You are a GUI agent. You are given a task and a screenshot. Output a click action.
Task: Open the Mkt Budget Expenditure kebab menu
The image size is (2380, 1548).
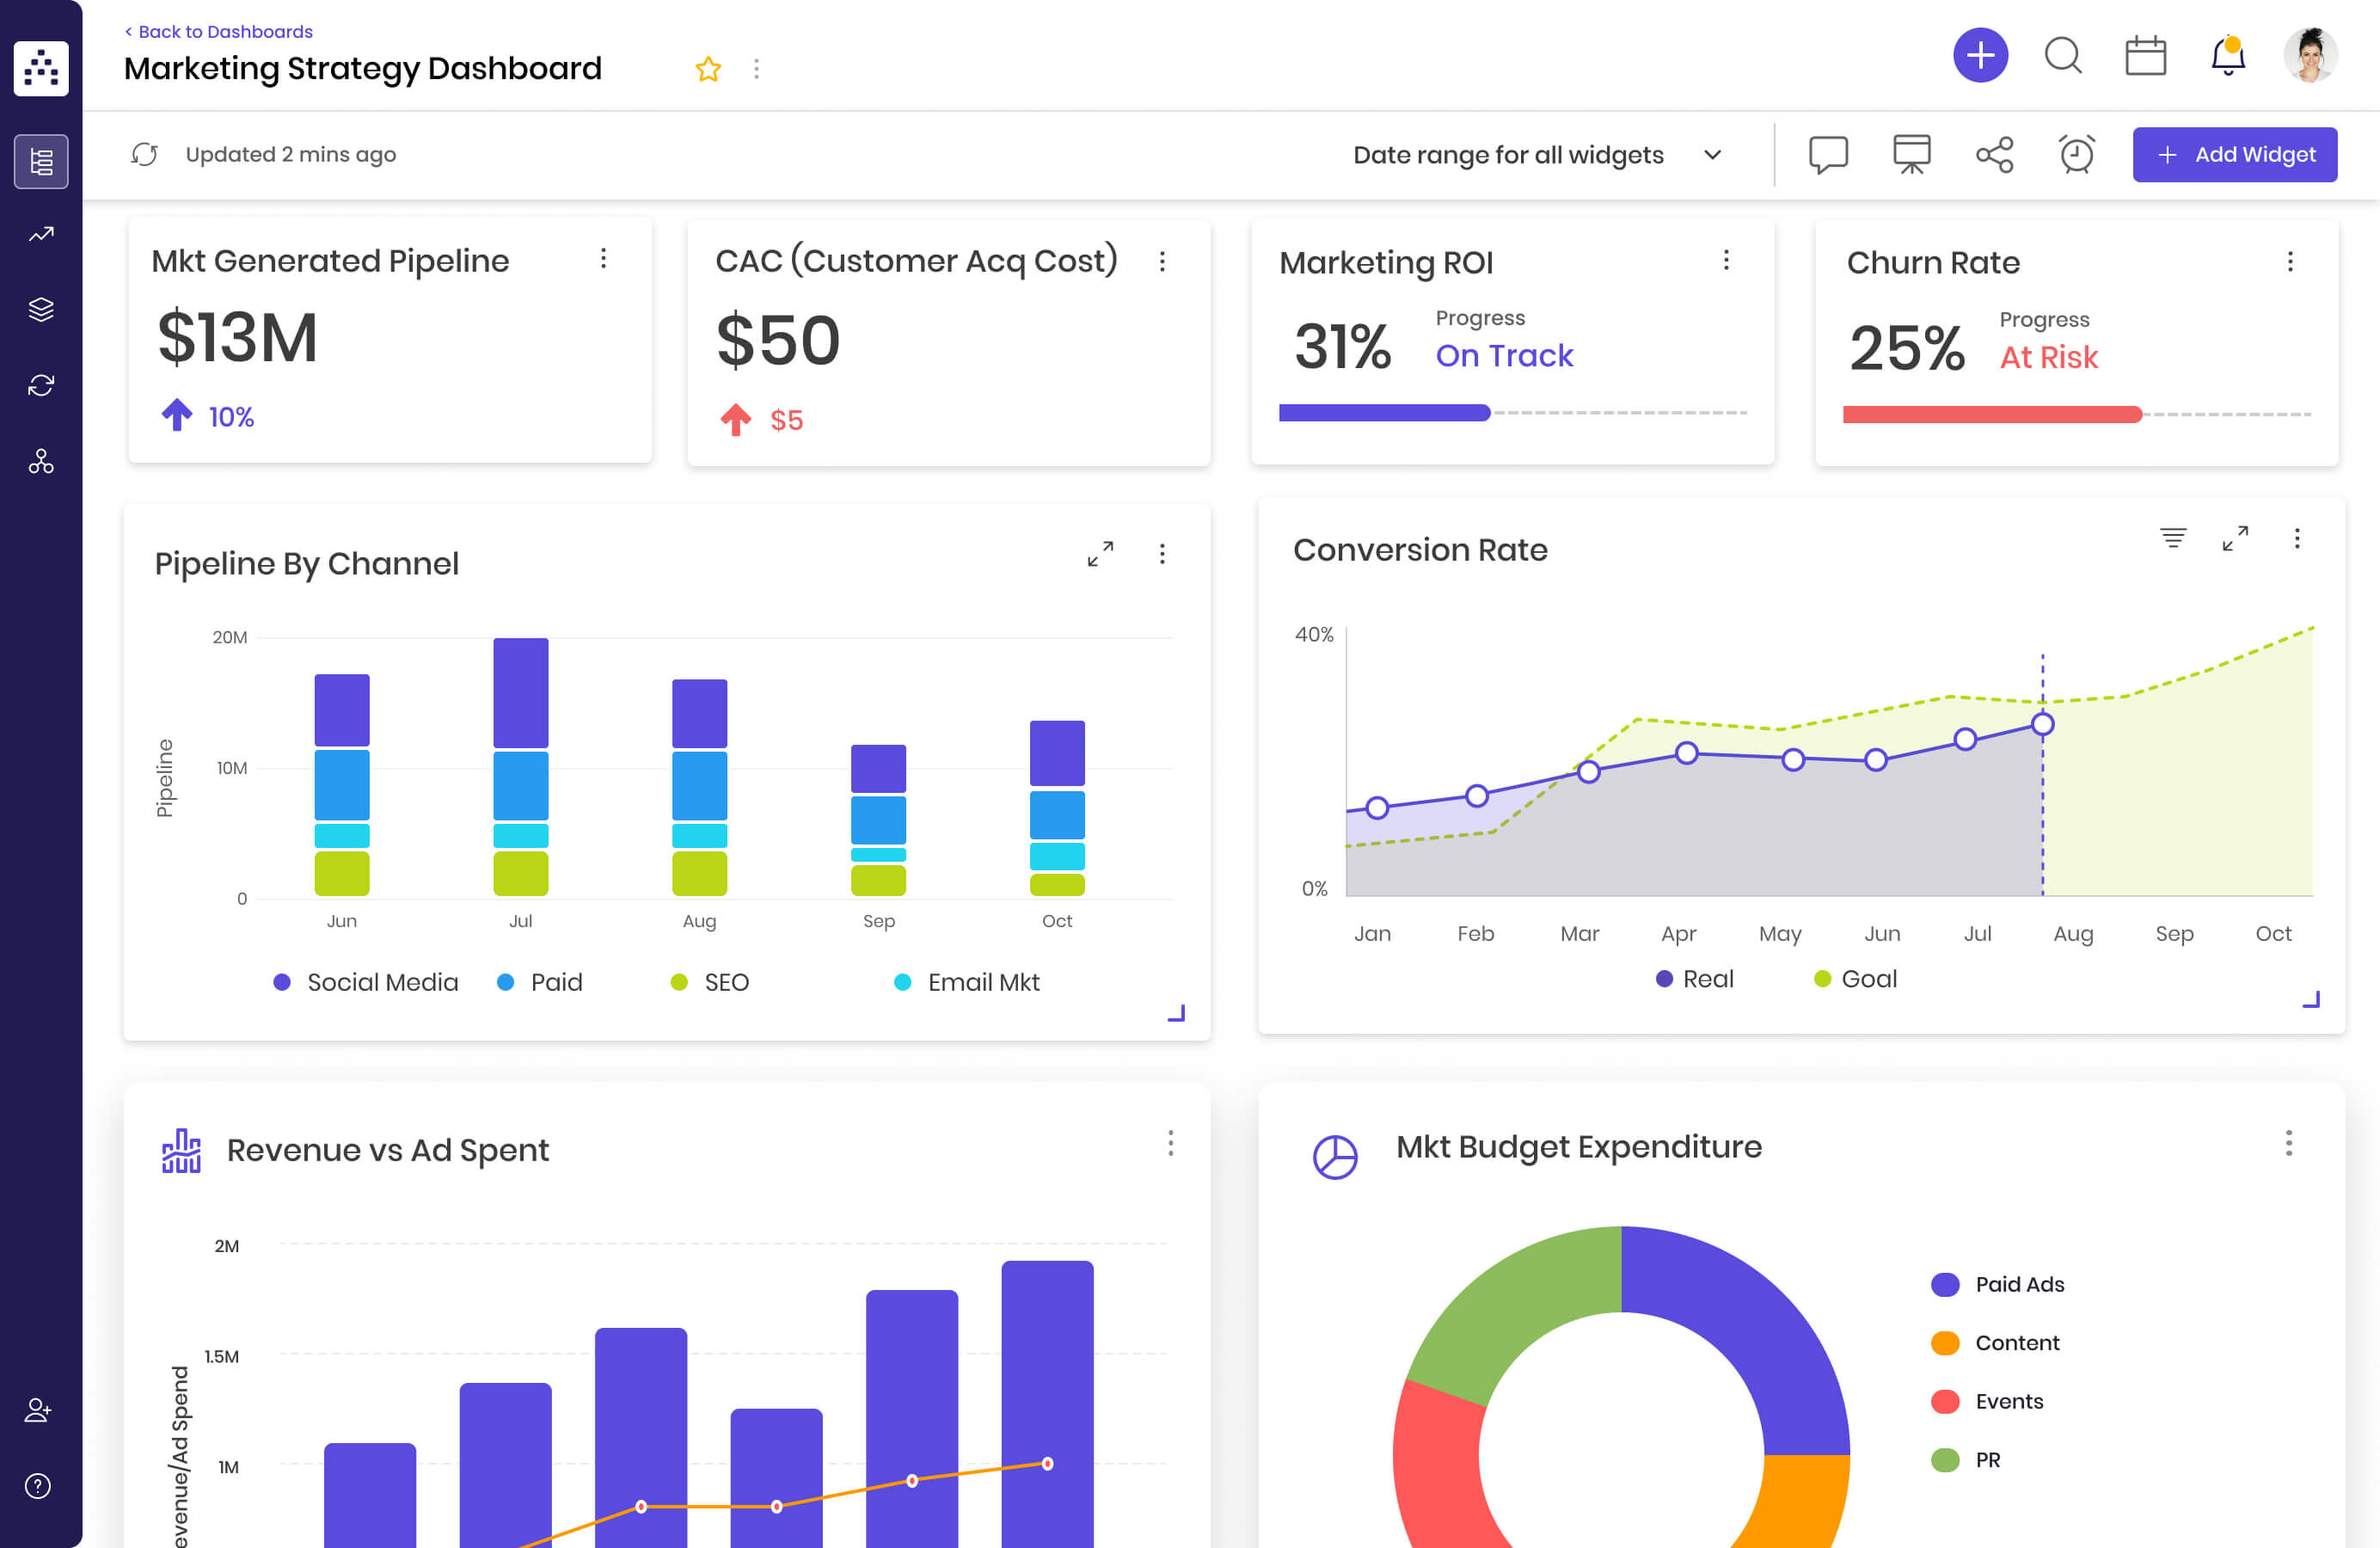(2288, 1145)
